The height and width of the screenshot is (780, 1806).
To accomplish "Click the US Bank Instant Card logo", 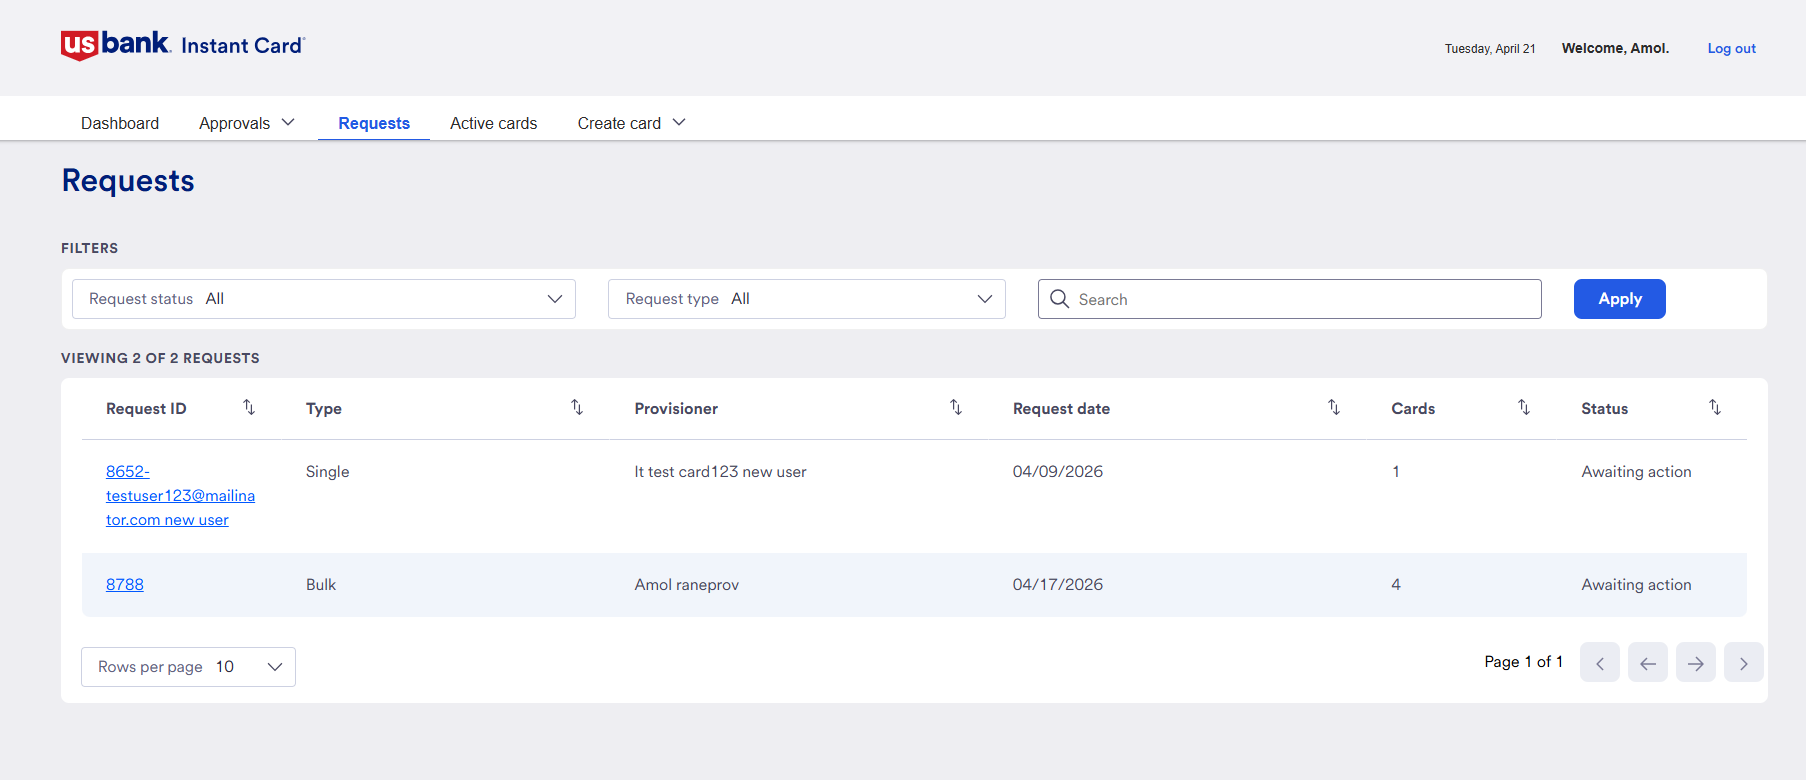I will pos(183,45).
